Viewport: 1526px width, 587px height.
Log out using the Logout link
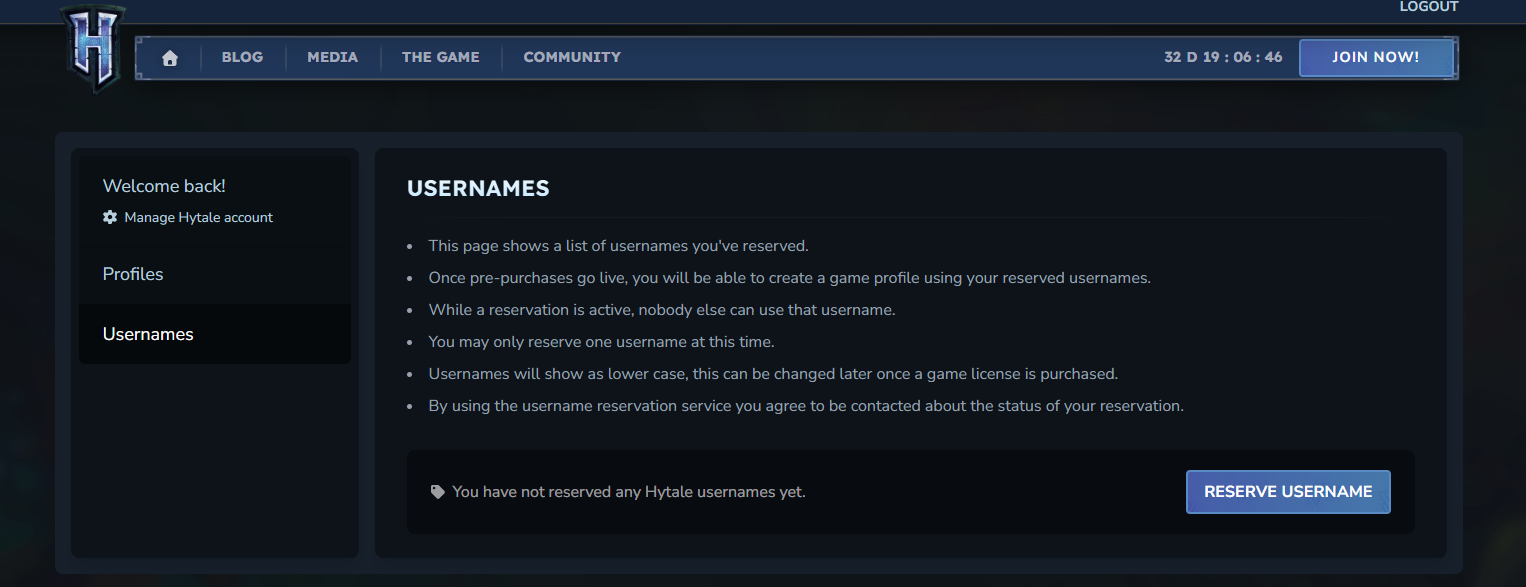pyautogui.click(x=1428, y=7)
